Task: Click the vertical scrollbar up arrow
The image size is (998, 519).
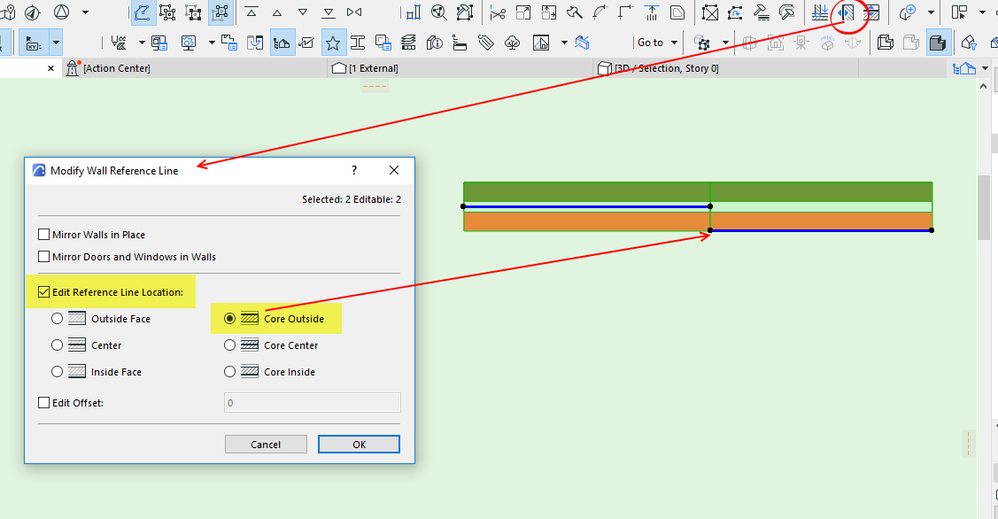Action: point(984,86)
